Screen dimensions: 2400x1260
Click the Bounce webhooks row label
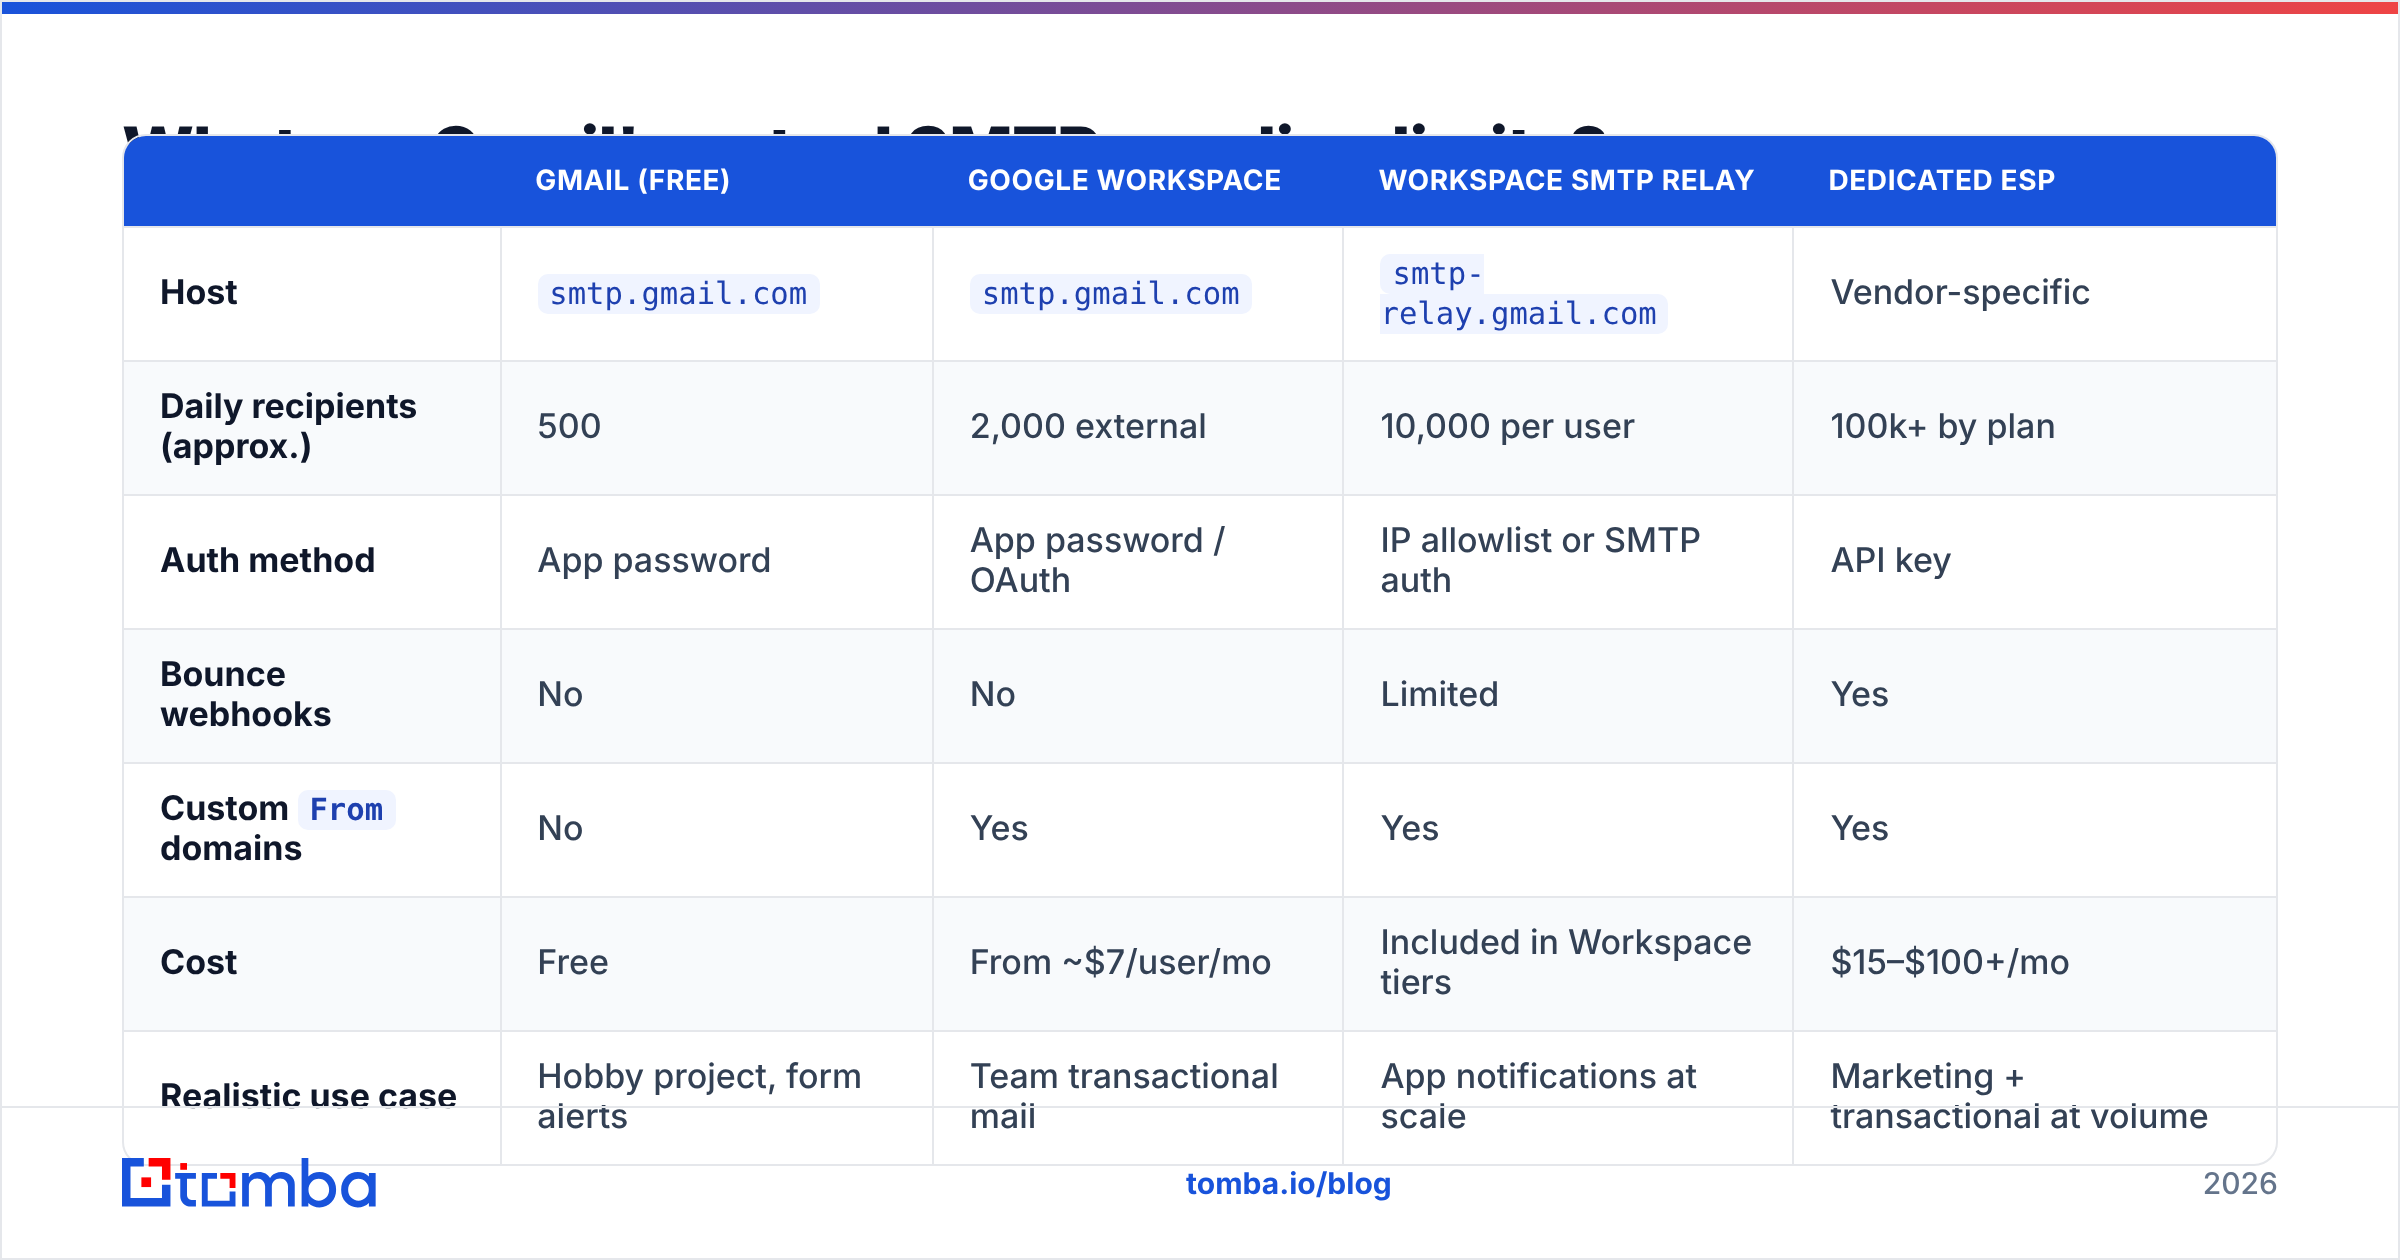[x=245, y=695]
